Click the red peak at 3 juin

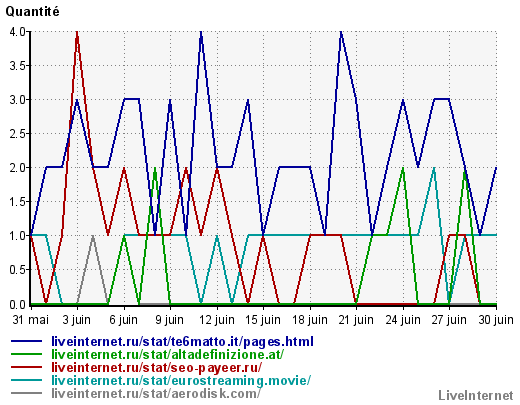(x=77, y=33)
